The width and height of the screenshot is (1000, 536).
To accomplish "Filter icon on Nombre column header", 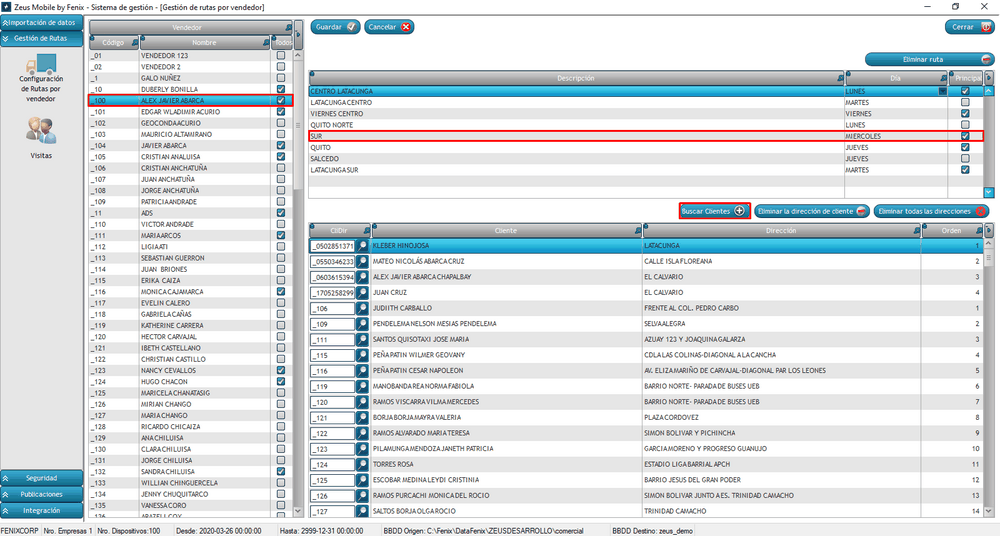I will click(x=266, y=43).
